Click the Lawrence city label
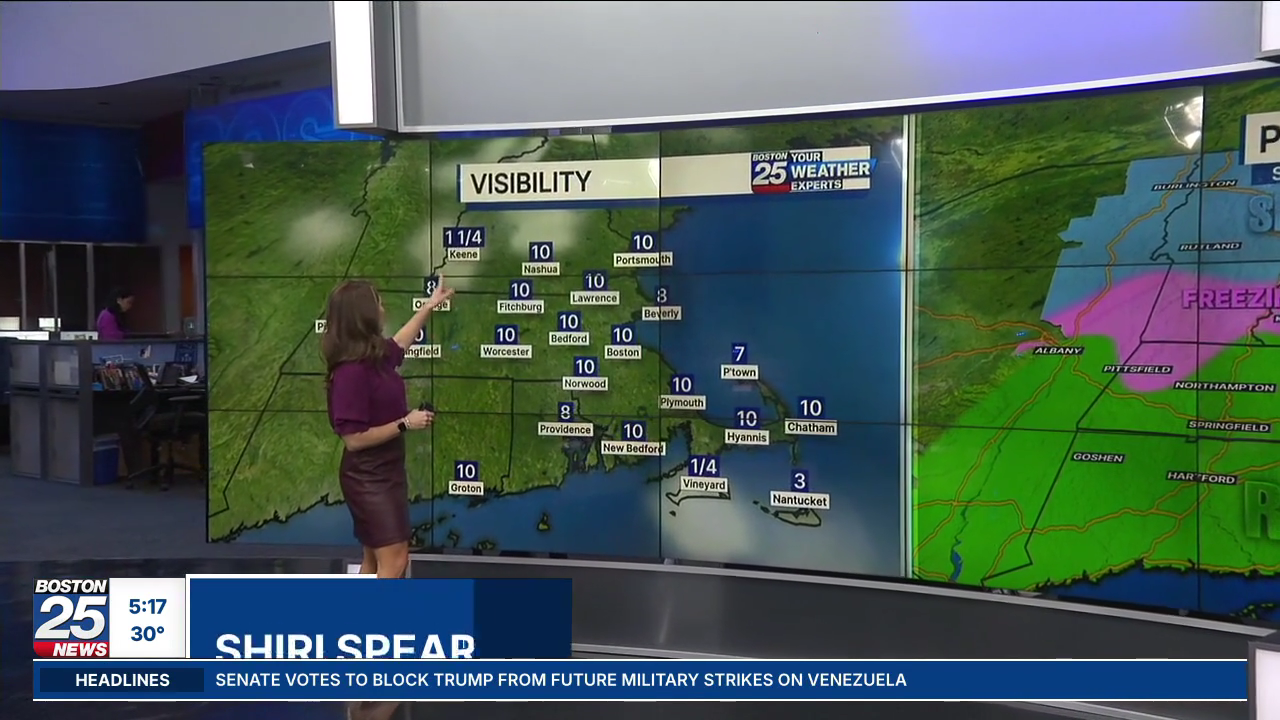The height and width of the screenshot is (720, 1280). [595, 298]
